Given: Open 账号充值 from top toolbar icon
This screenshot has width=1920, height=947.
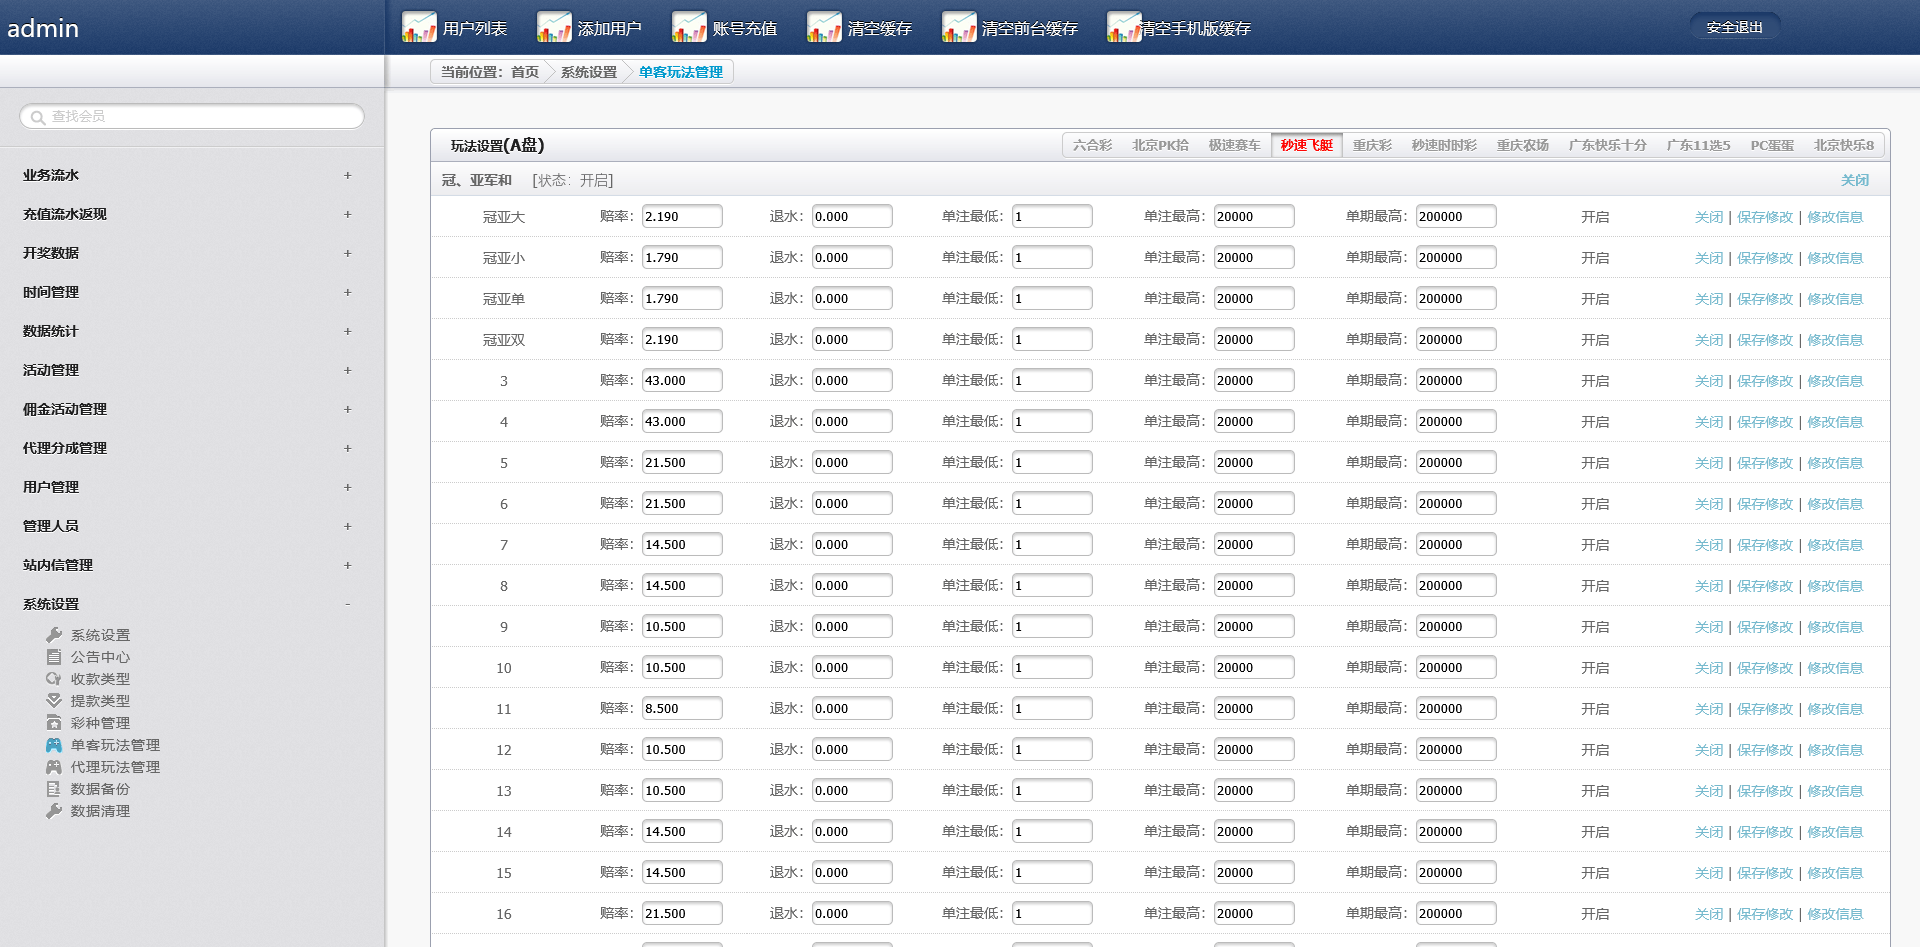Looking at the screenshot, I should [689, 27].
